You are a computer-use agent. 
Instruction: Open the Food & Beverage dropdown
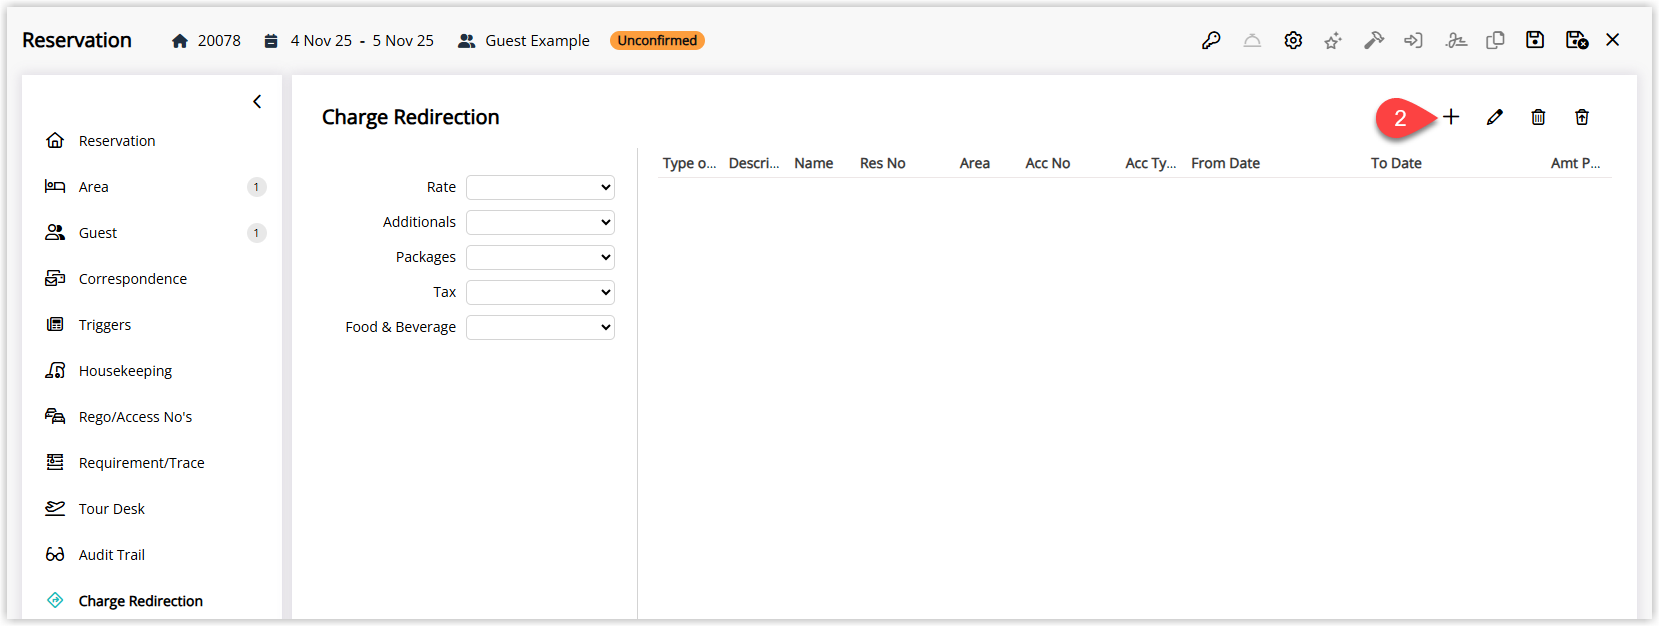click(x=540, y=327)
